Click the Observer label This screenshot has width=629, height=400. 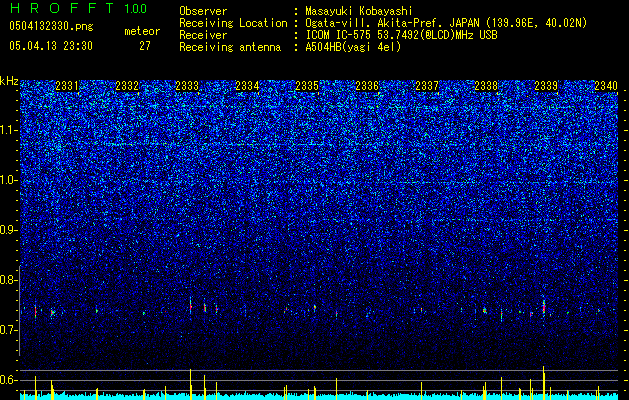pos(203,11)
